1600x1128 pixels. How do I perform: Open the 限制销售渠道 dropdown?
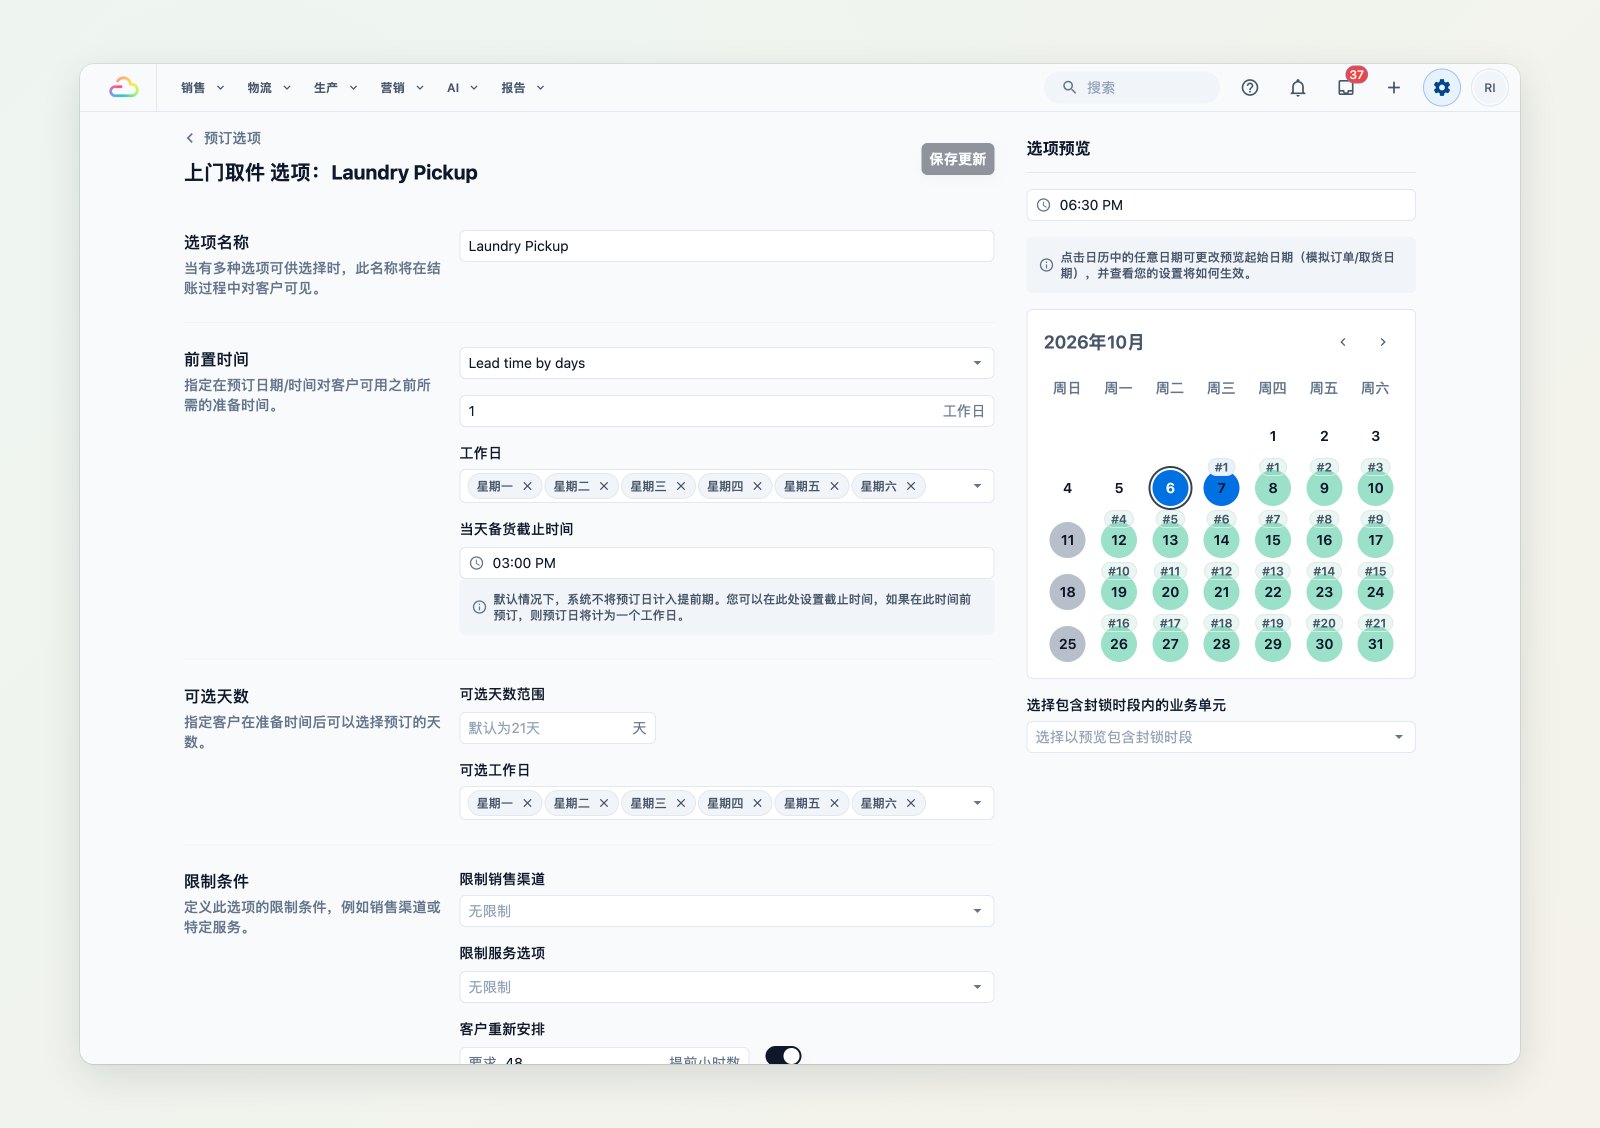click(x=727, y=911)
